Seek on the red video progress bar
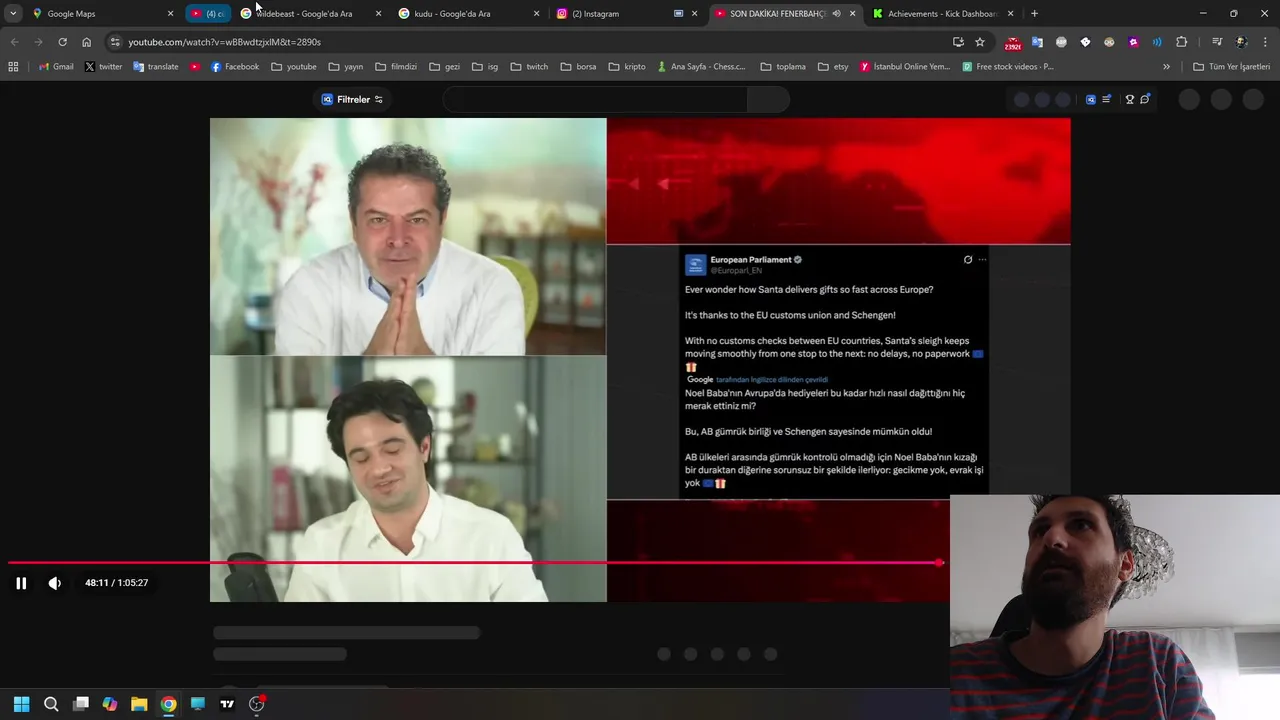 tap(475, 563)
